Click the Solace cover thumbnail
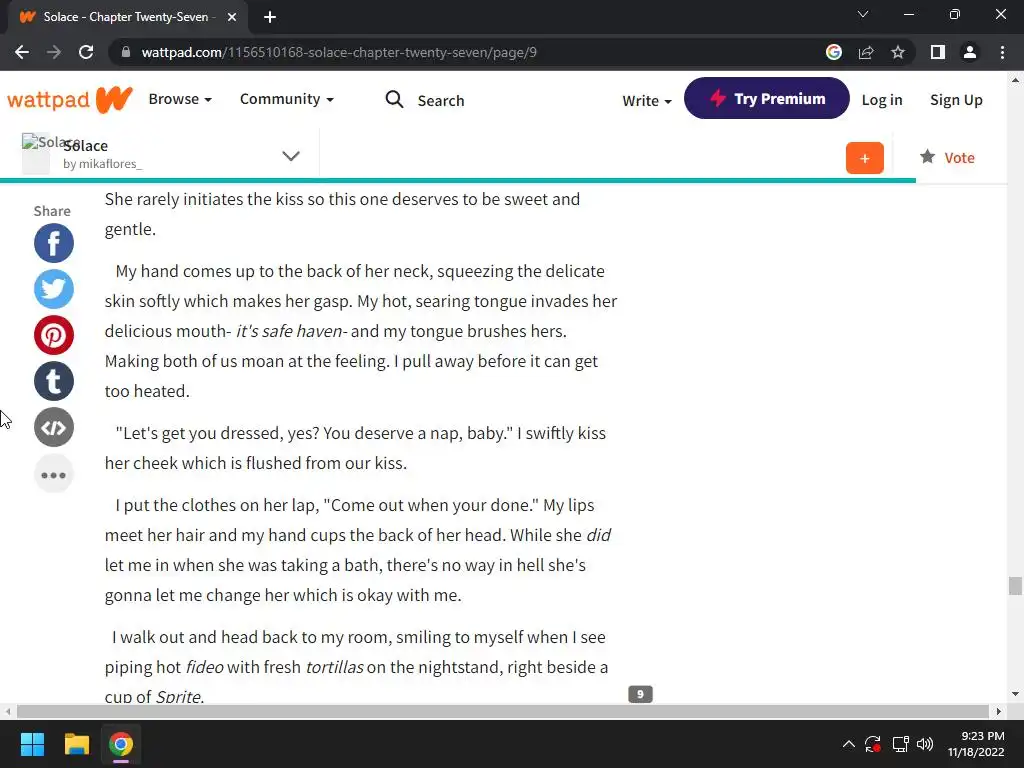Image resolution: width=1024 pixels, height=768 pixels. (36, 153)
